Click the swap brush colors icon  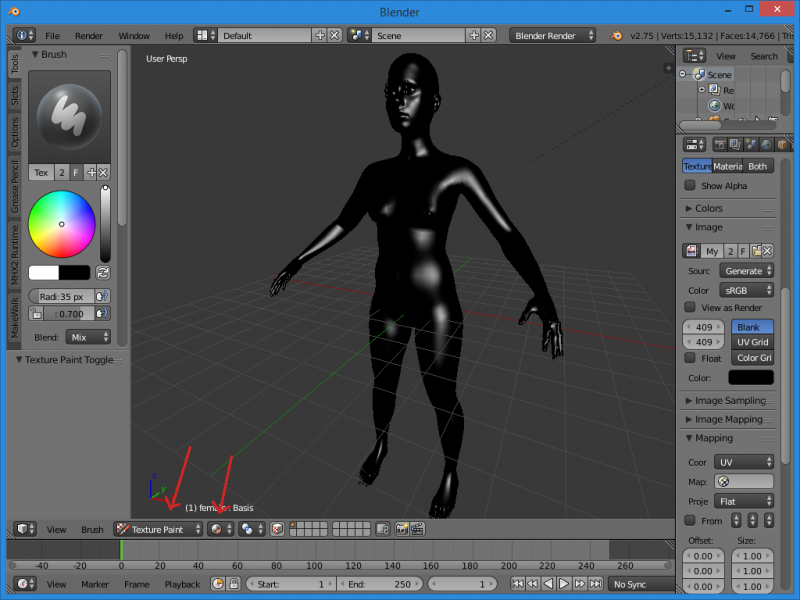point(103,272)
